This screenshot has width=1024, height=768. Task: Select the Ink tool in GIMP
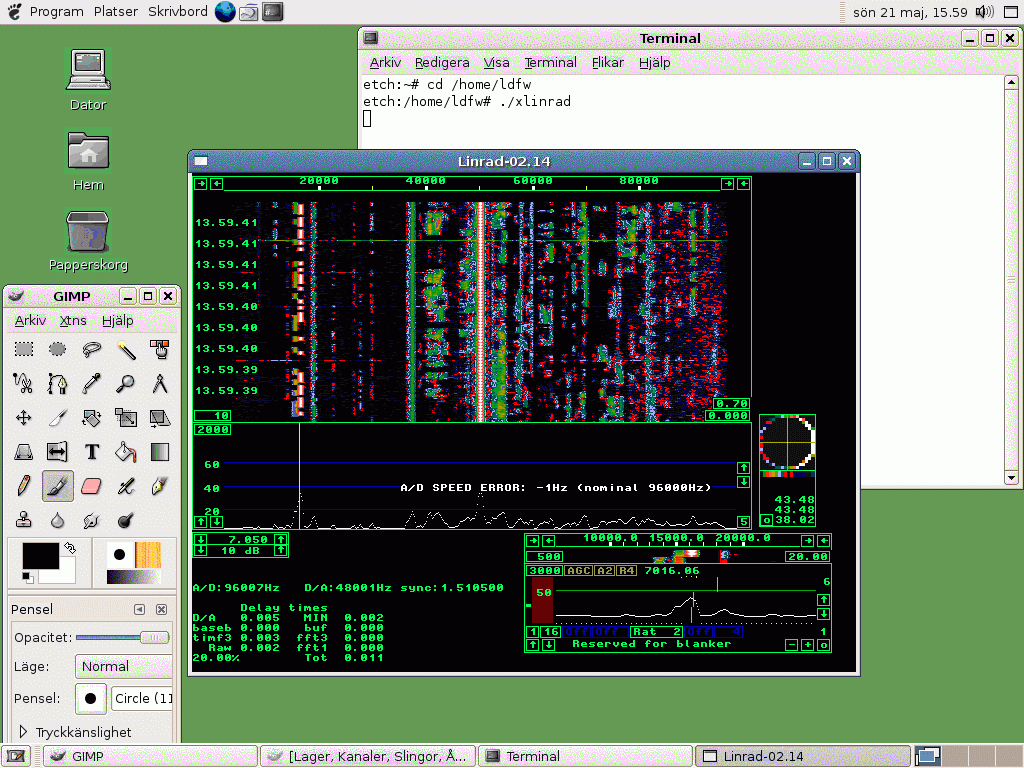(x=159, y=486)
